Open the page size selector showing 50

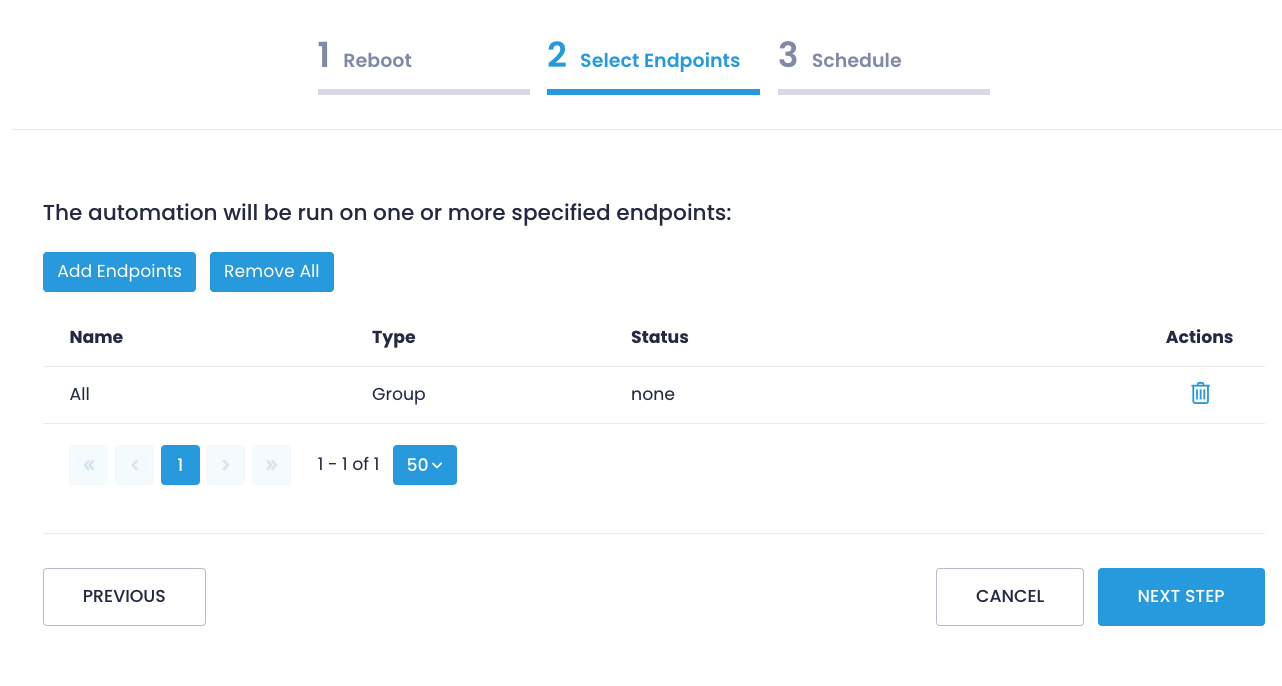coord(424,464)
